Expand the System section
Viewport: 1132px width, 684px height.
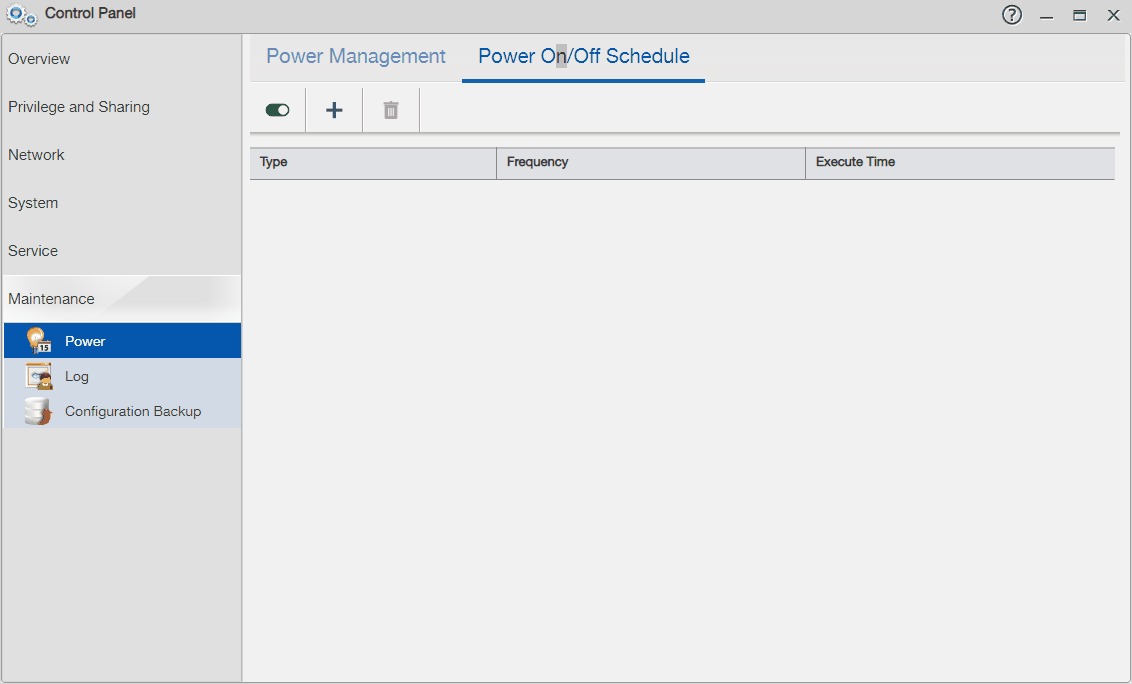coord(122,203)
